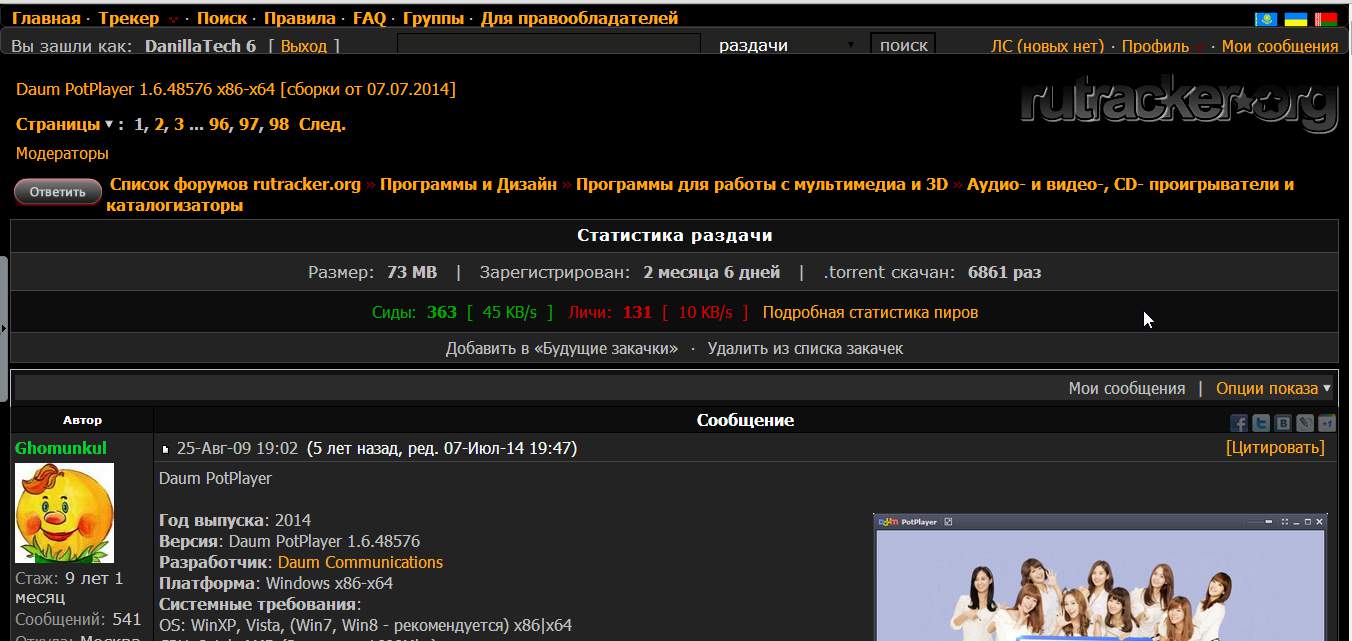Viewport: 1352px width, 641px height.
Task: Expand the Страницы page list dropdown
Action: (x=109, y=125)
